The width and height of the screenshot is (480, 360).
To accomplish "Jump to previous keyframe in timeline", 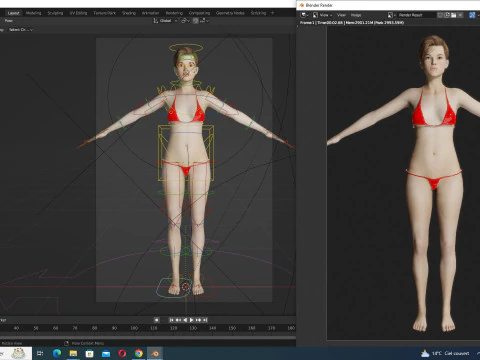I will pos(178,320).
